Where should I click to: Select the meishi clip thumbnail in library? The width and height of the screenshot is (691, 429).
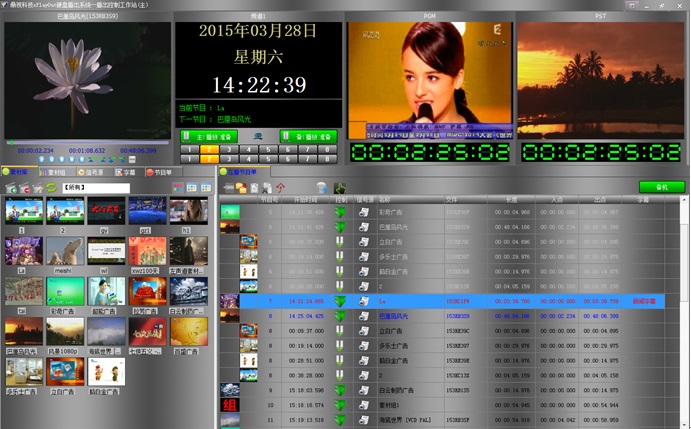(65, 251)
